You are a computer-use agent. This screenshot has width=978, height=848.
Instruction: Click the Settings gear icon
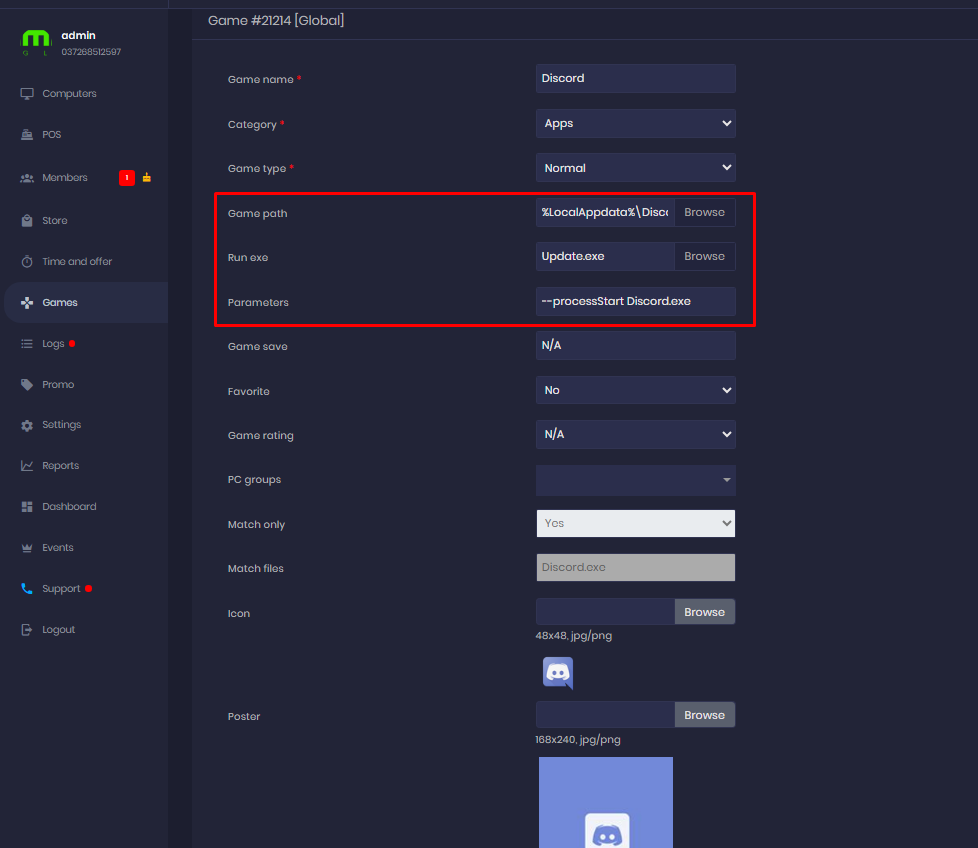[x=27, y=425]
